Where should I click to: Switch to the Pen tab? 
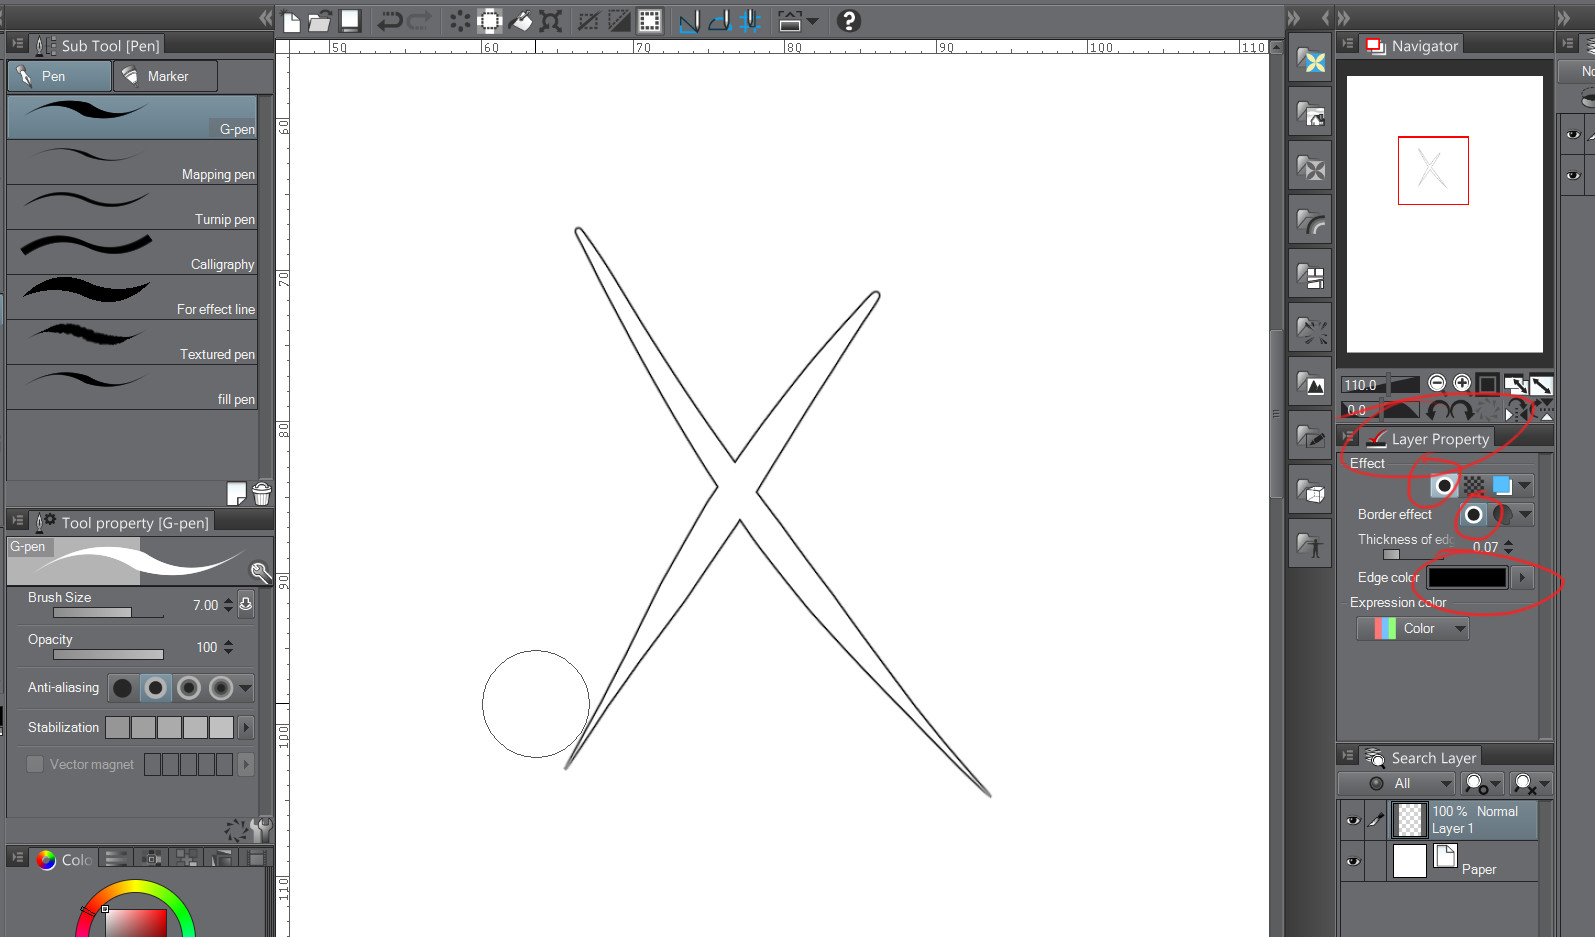pos(60,76)
